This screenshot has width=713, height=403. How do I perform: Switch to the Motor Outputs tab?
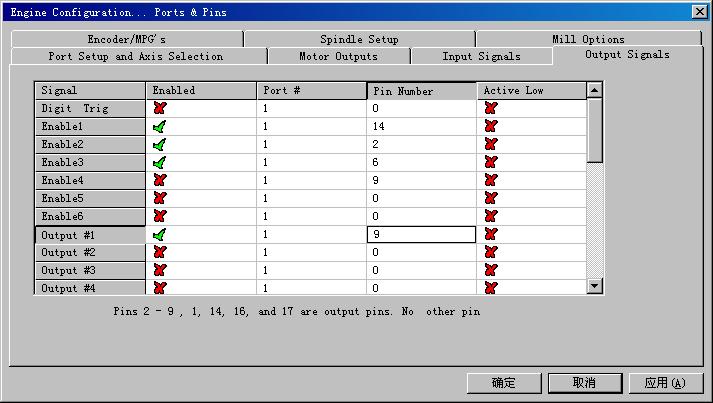(x=338, y=56)
